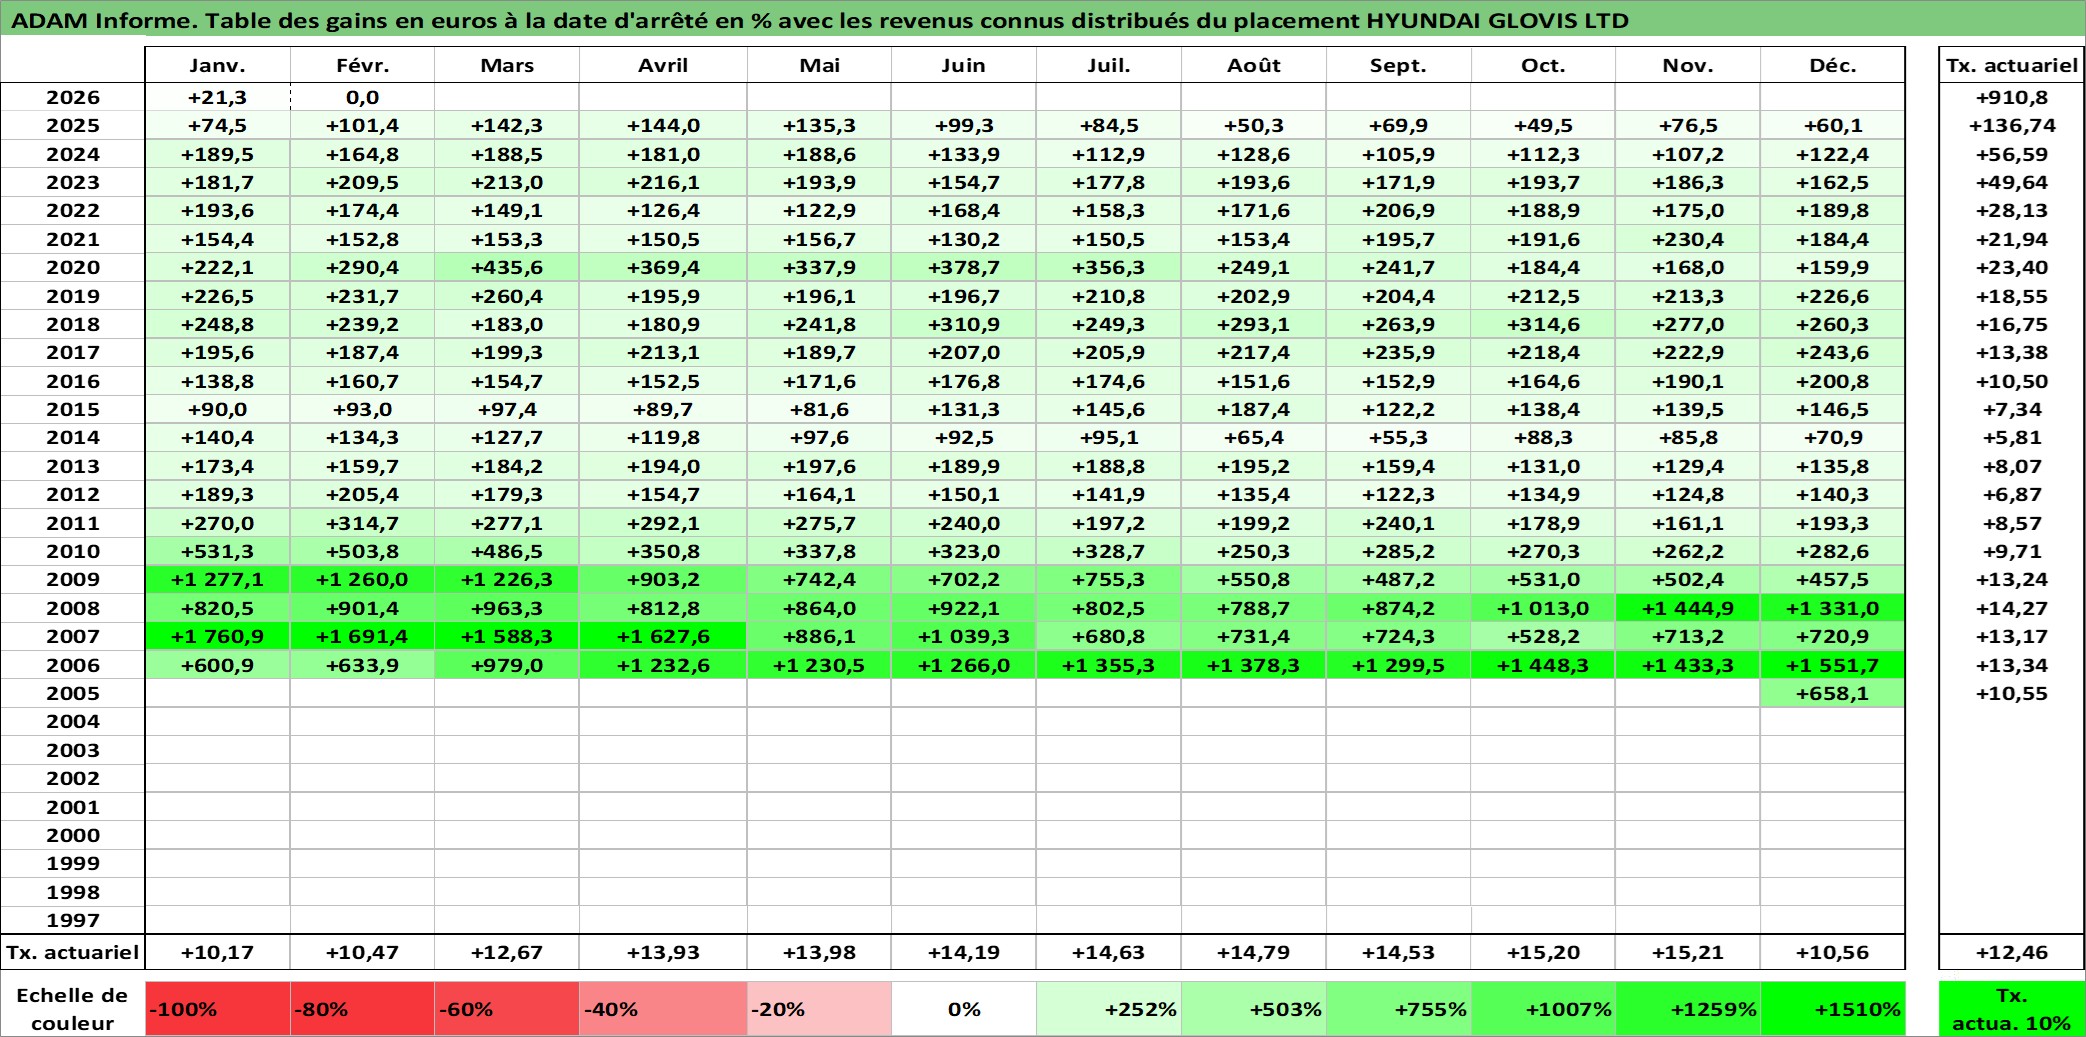Select the +5,81 actuarial rate for 2014
Viewport: 2086px width, 1037px height.
click(x=2011, y=437)
